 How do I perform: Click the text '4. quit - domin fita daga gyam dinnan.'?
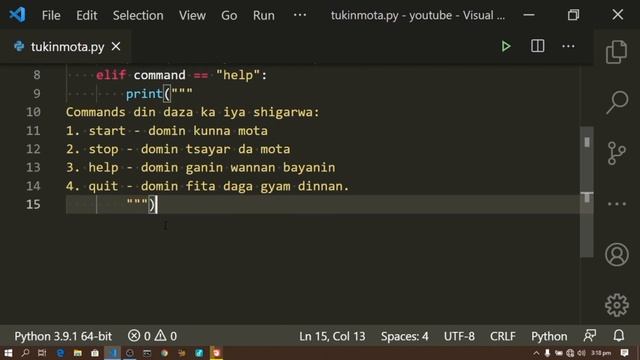click(x=208, y=186)
